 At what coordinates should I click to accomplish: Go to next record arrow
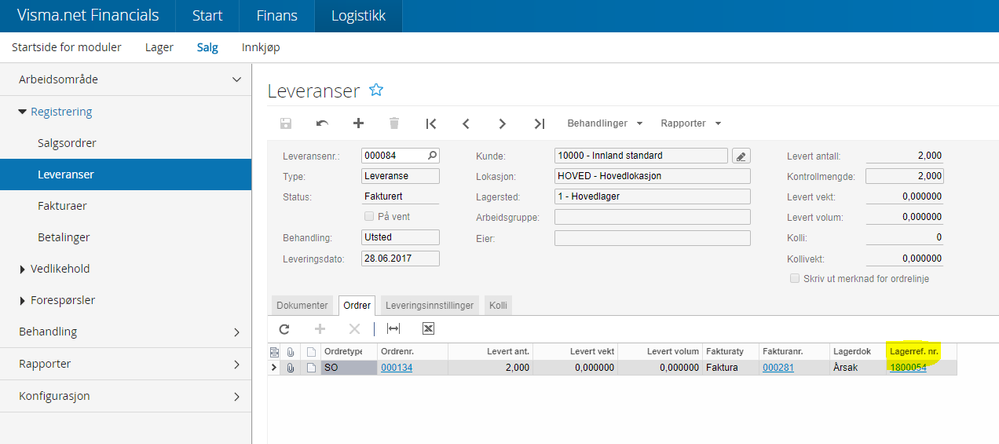pos(502,124)
